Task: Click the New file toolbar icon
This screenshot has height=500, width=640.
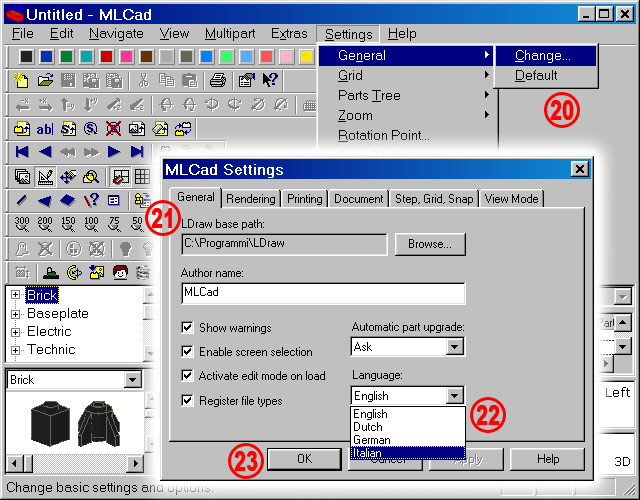Action: click(21, 80)
